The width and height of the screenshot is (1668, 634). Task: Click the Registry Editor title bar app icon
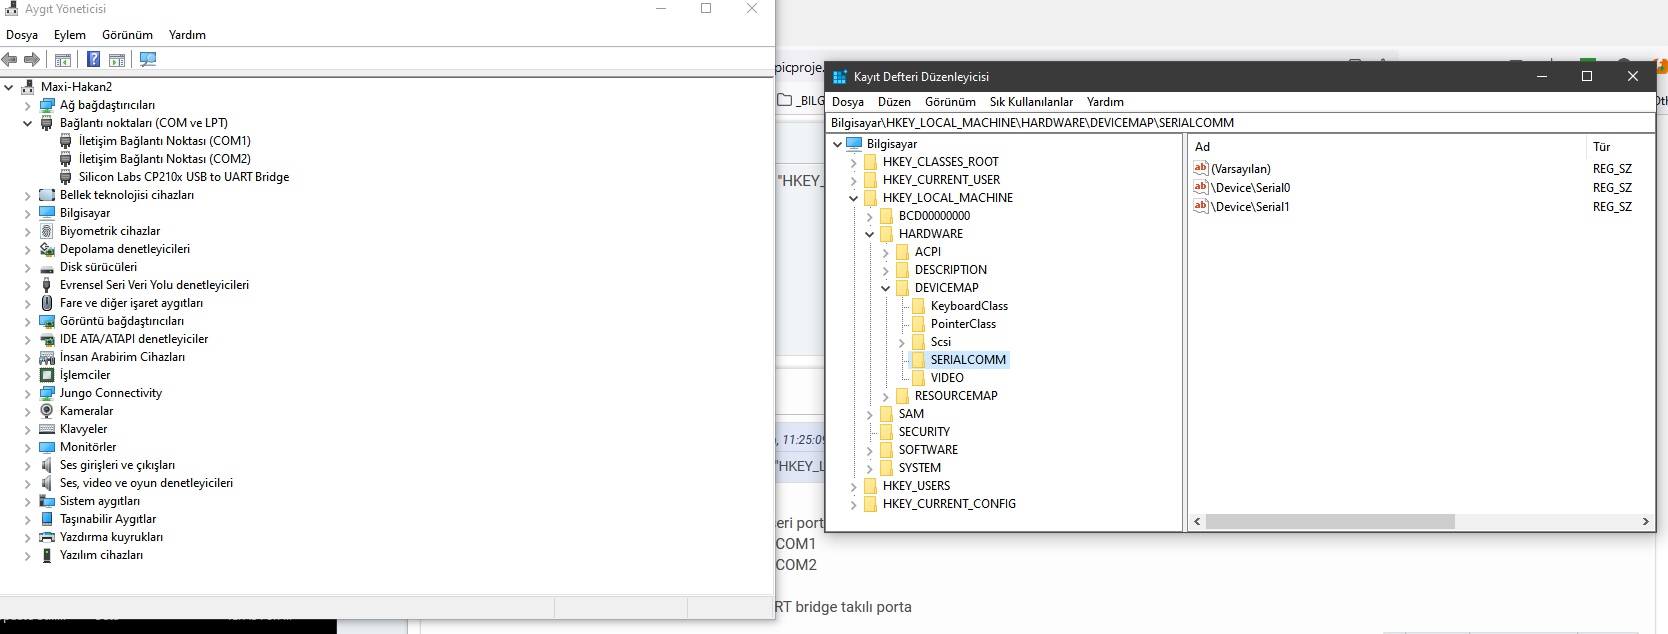840,77
